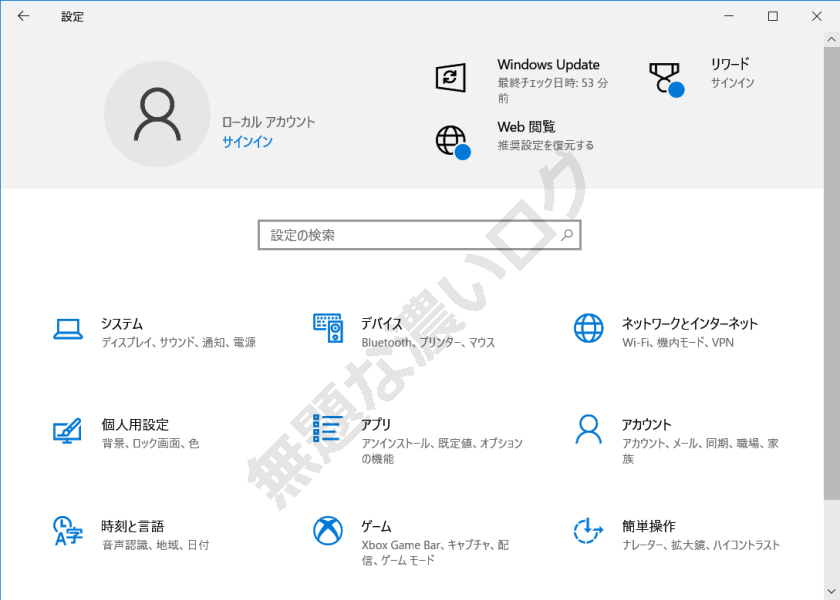Click ナレーター、拡大鏡、ハイコントラスト description

tap(701, 545)
